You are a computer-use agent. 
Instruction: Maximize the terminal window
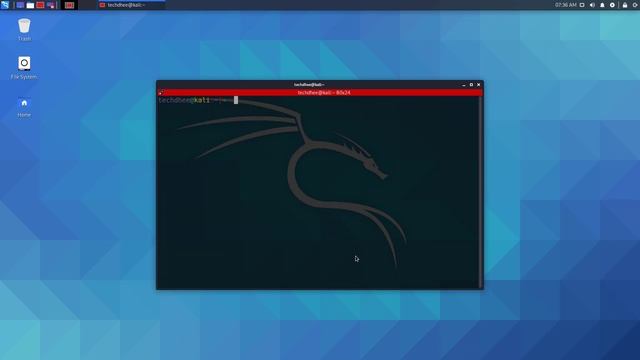click(x=471, y=85)
